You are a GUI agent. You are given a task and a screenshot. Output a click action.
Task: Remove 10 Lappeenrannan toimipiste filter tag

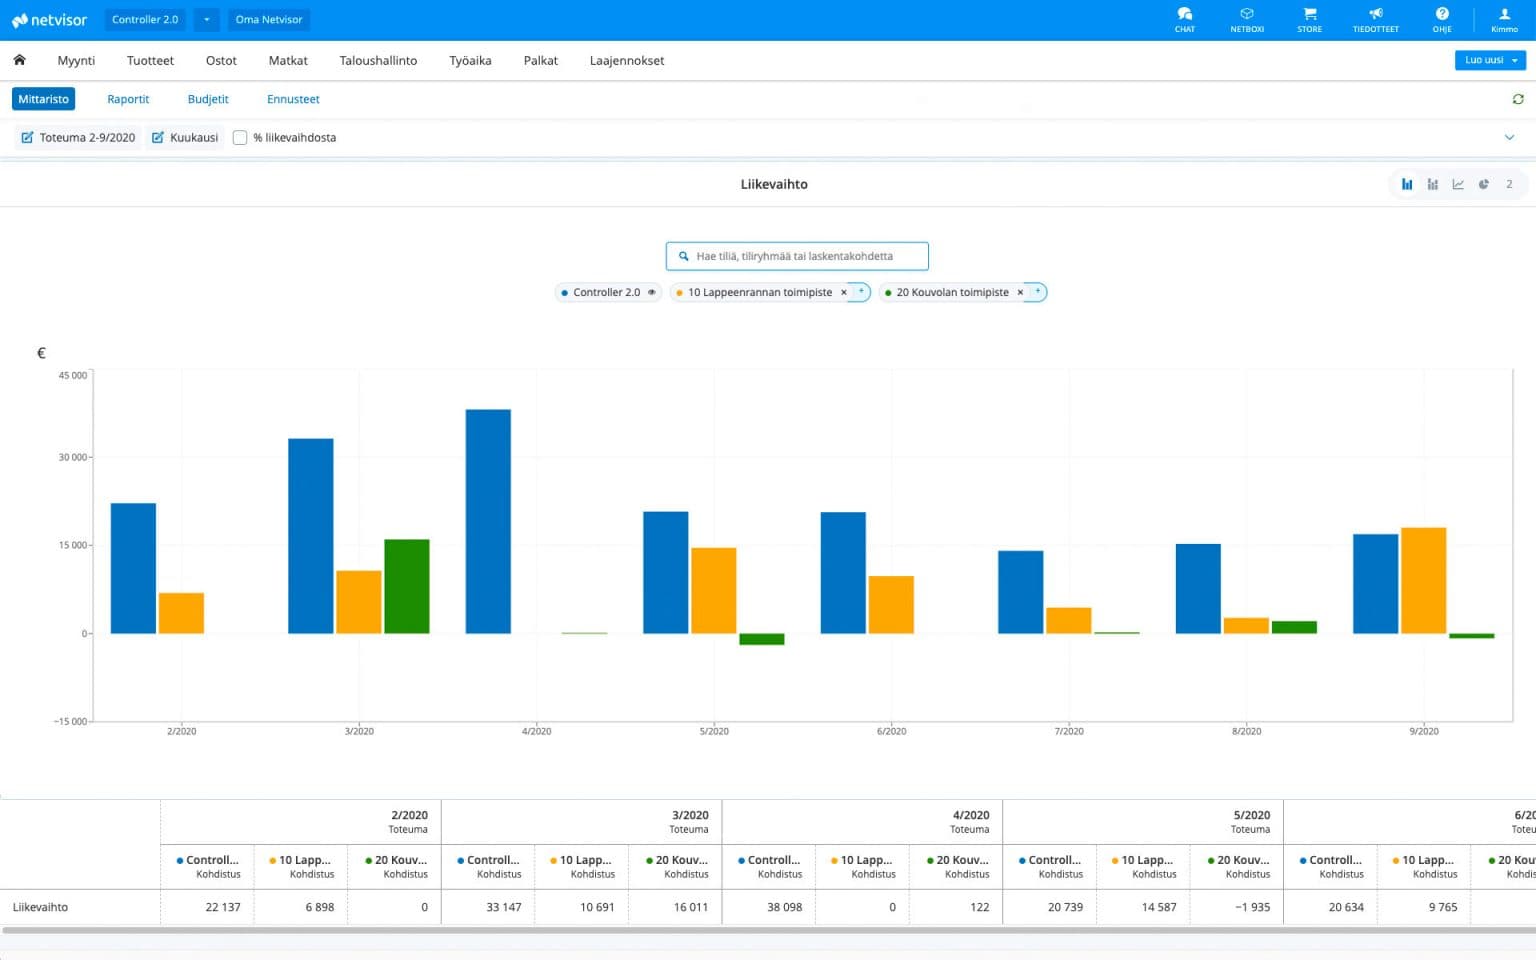pos(843,292)
